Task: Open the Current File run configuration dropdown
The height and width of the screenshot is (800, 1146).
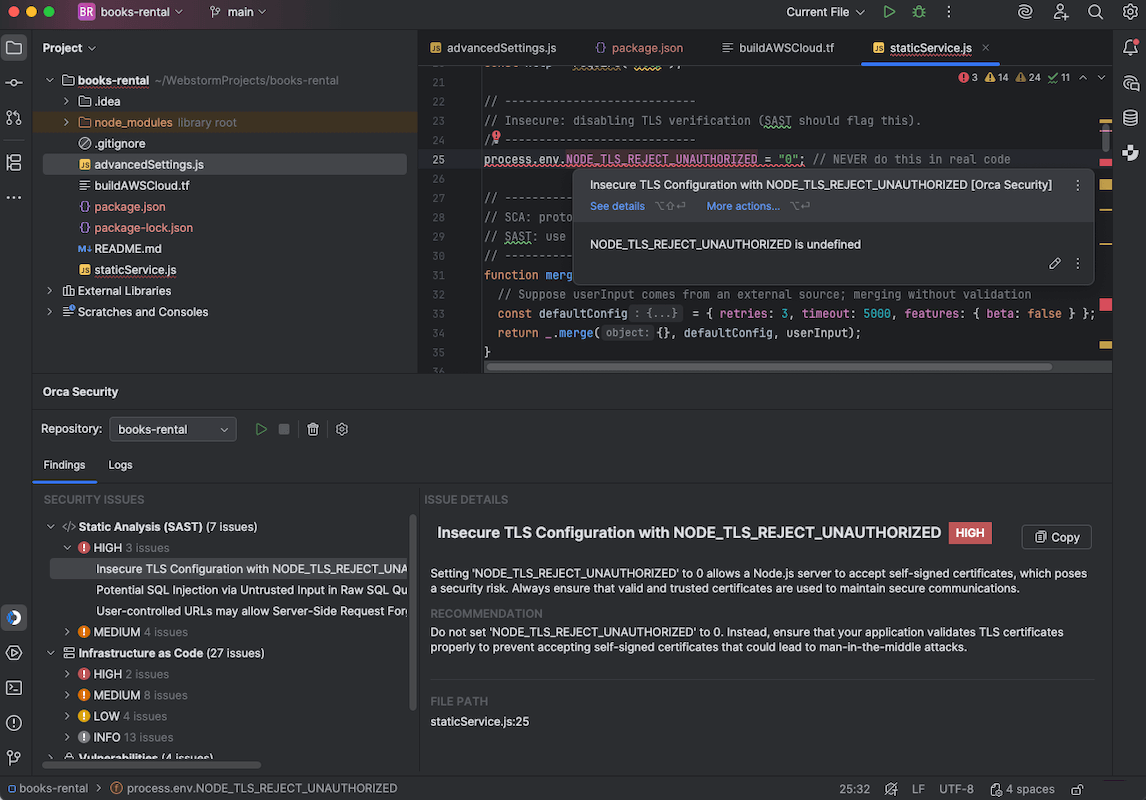Action: 825,12
